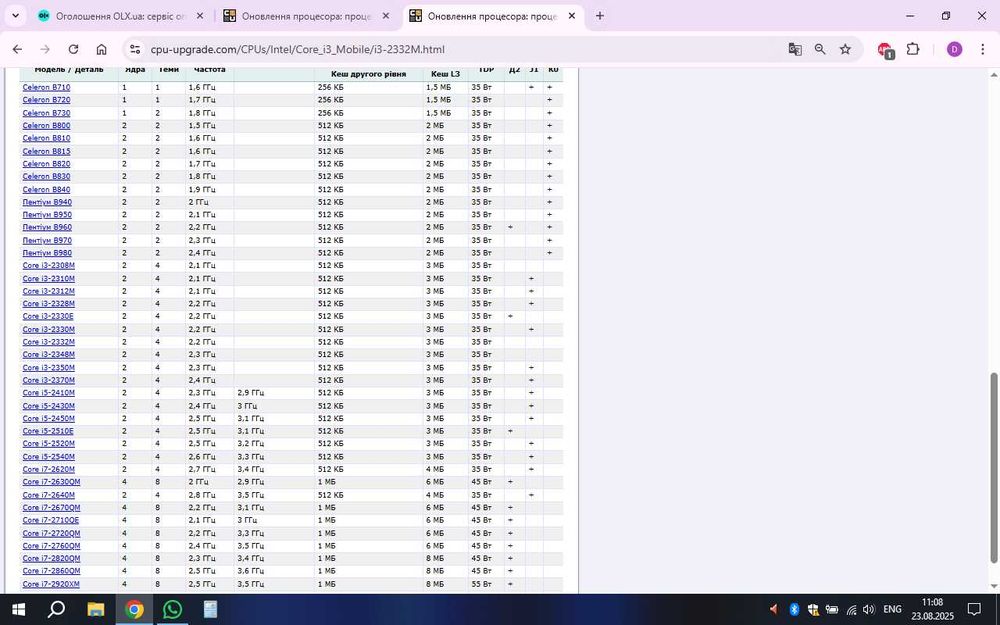This screenshot has width=1000, height=625.
Task: Open the Extensions puzzle menu
Action: 913,49
